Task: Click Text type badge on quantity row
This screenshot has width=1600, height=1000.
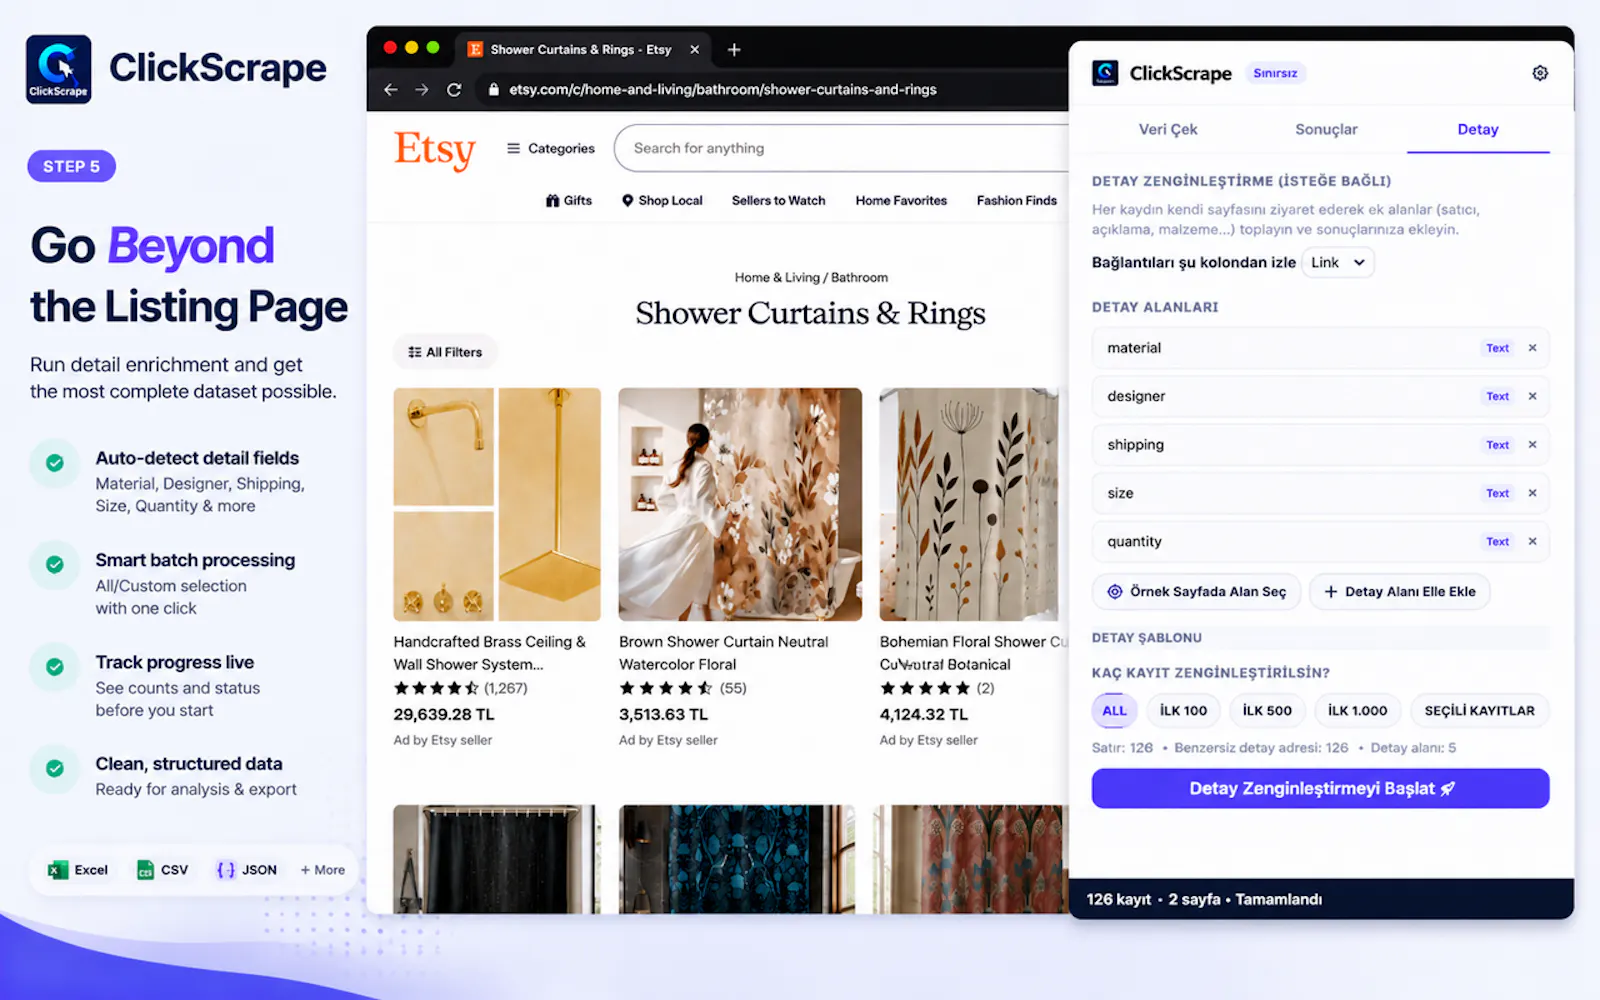Action: click(1497, 541)
